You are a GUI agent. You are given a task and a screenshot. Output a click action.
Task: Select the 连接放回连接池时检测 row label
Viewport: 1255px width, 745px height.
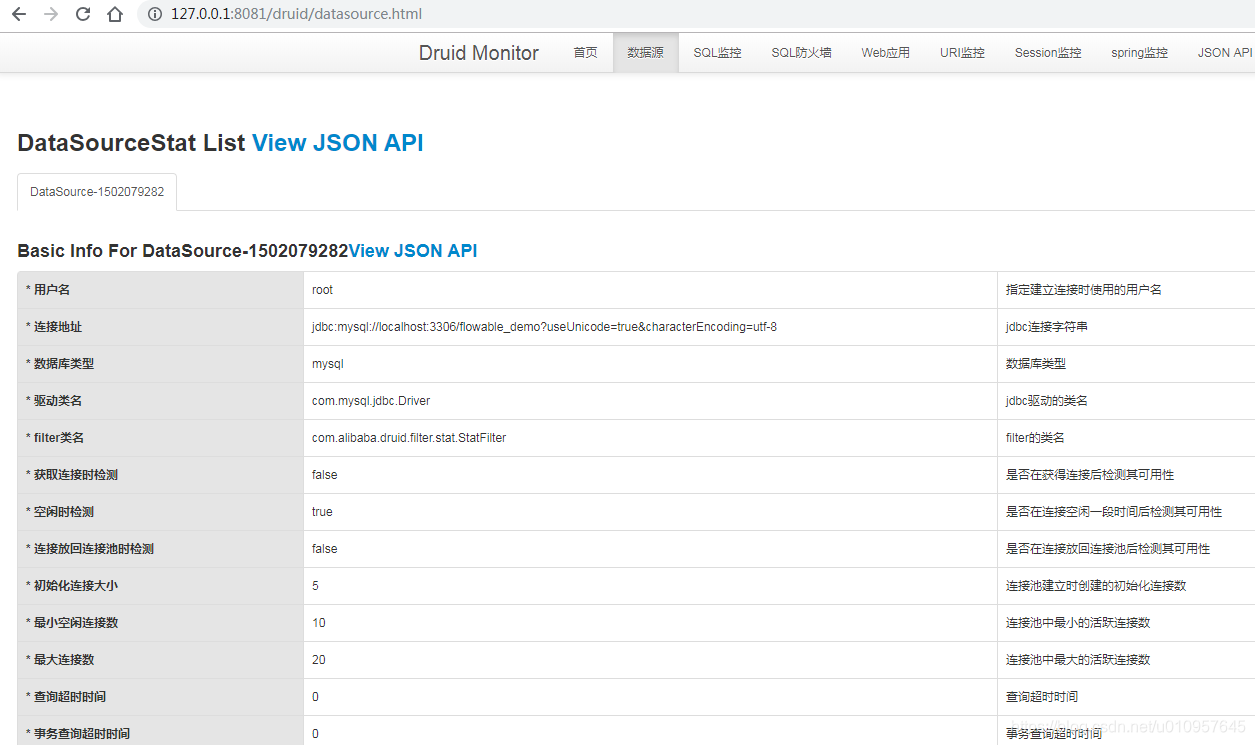[90, 549]
